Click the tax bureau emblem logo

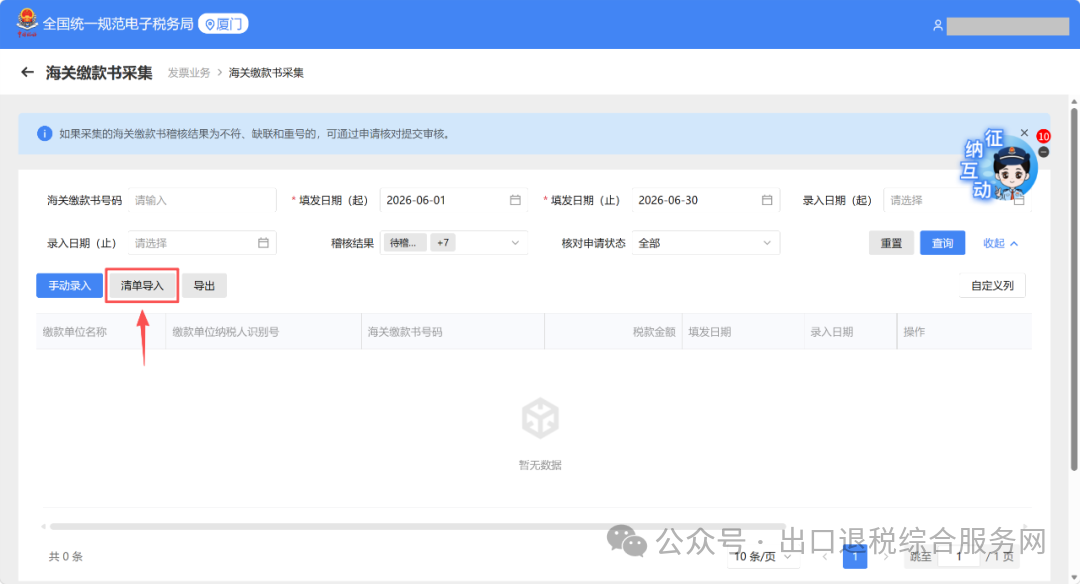pos(27,23)
